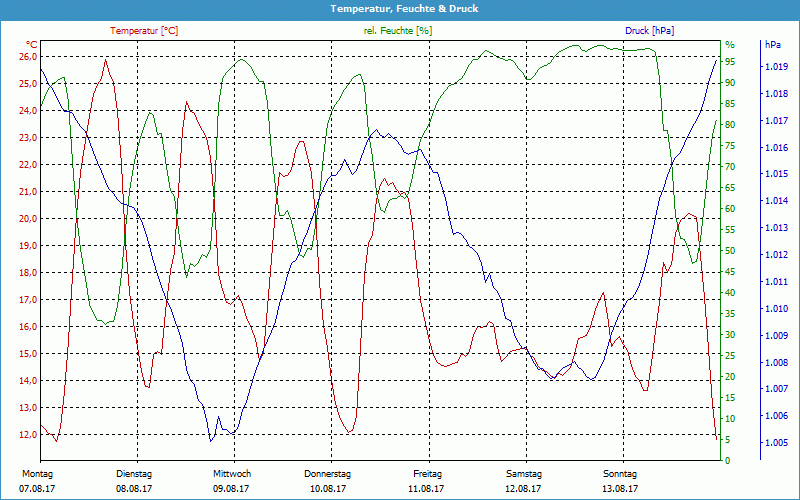Click the 15,0 temperature axis value

click(x=28, y=354)
